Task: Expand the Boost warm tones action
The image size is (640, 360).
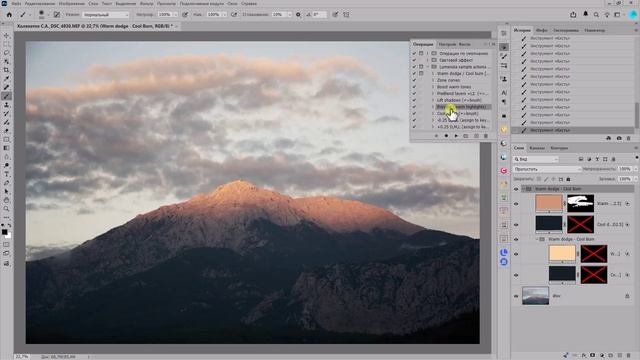Action: tap(433, 87)
